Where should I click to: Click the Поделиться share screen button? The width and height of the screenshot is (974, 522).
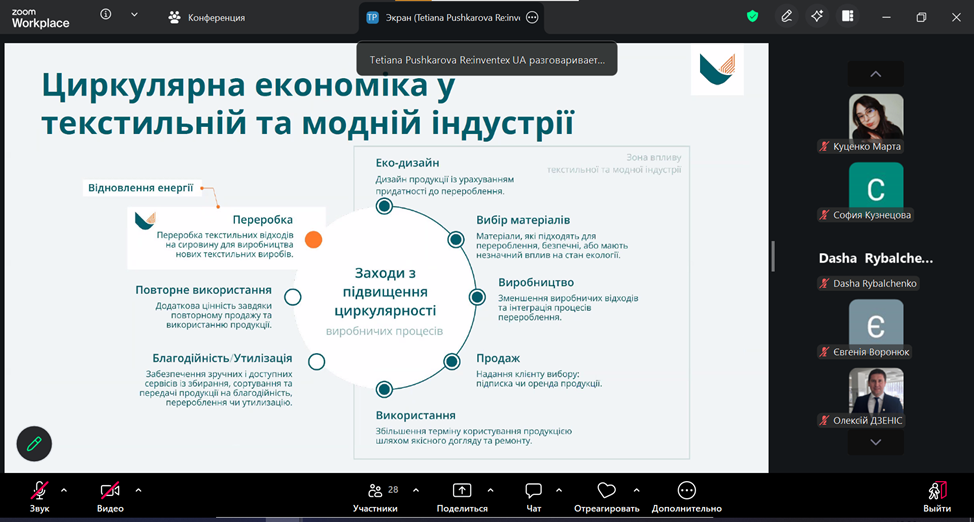462,498
